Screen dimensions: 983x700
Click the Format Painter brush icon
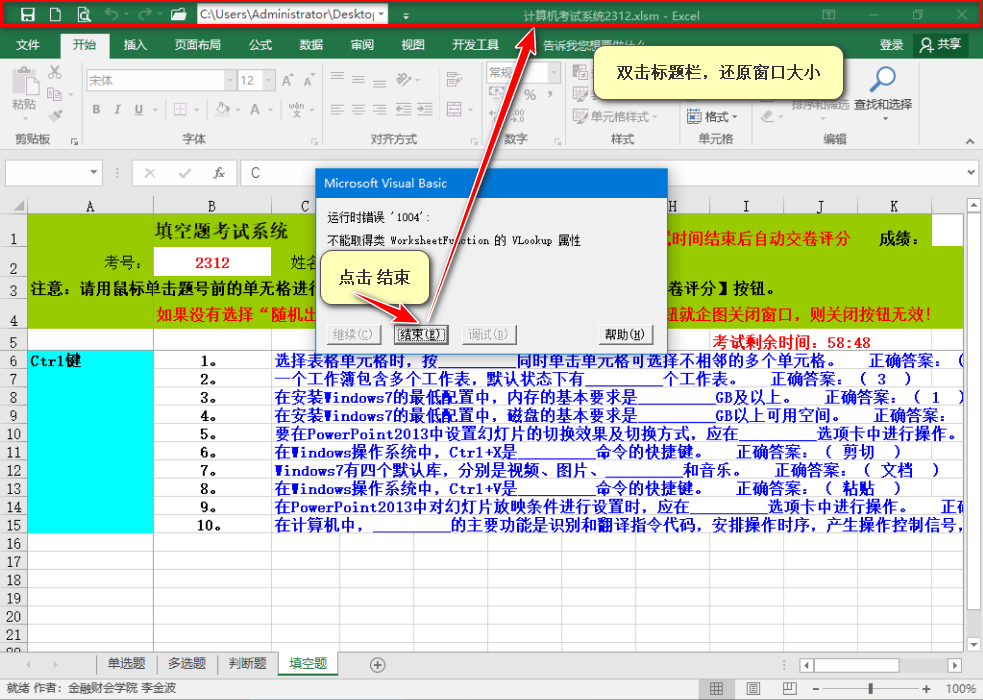coord(55,115)
